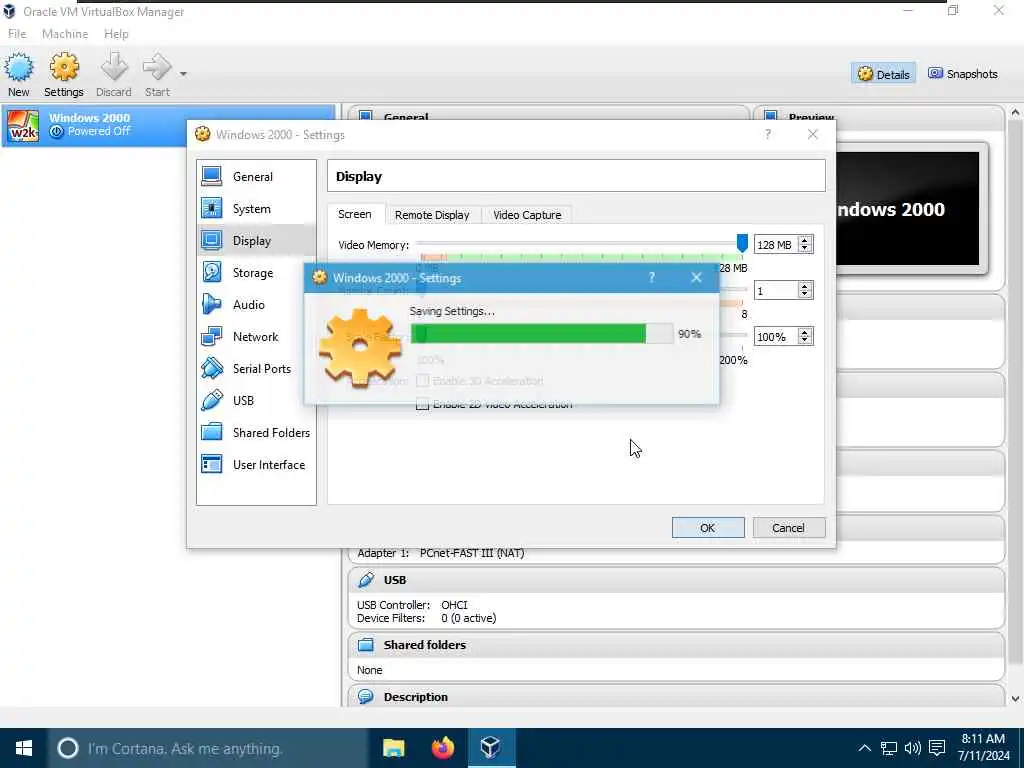Launch Firefox from the taskbar
This screenshot has height=768, width=1024.
[443, 748]
